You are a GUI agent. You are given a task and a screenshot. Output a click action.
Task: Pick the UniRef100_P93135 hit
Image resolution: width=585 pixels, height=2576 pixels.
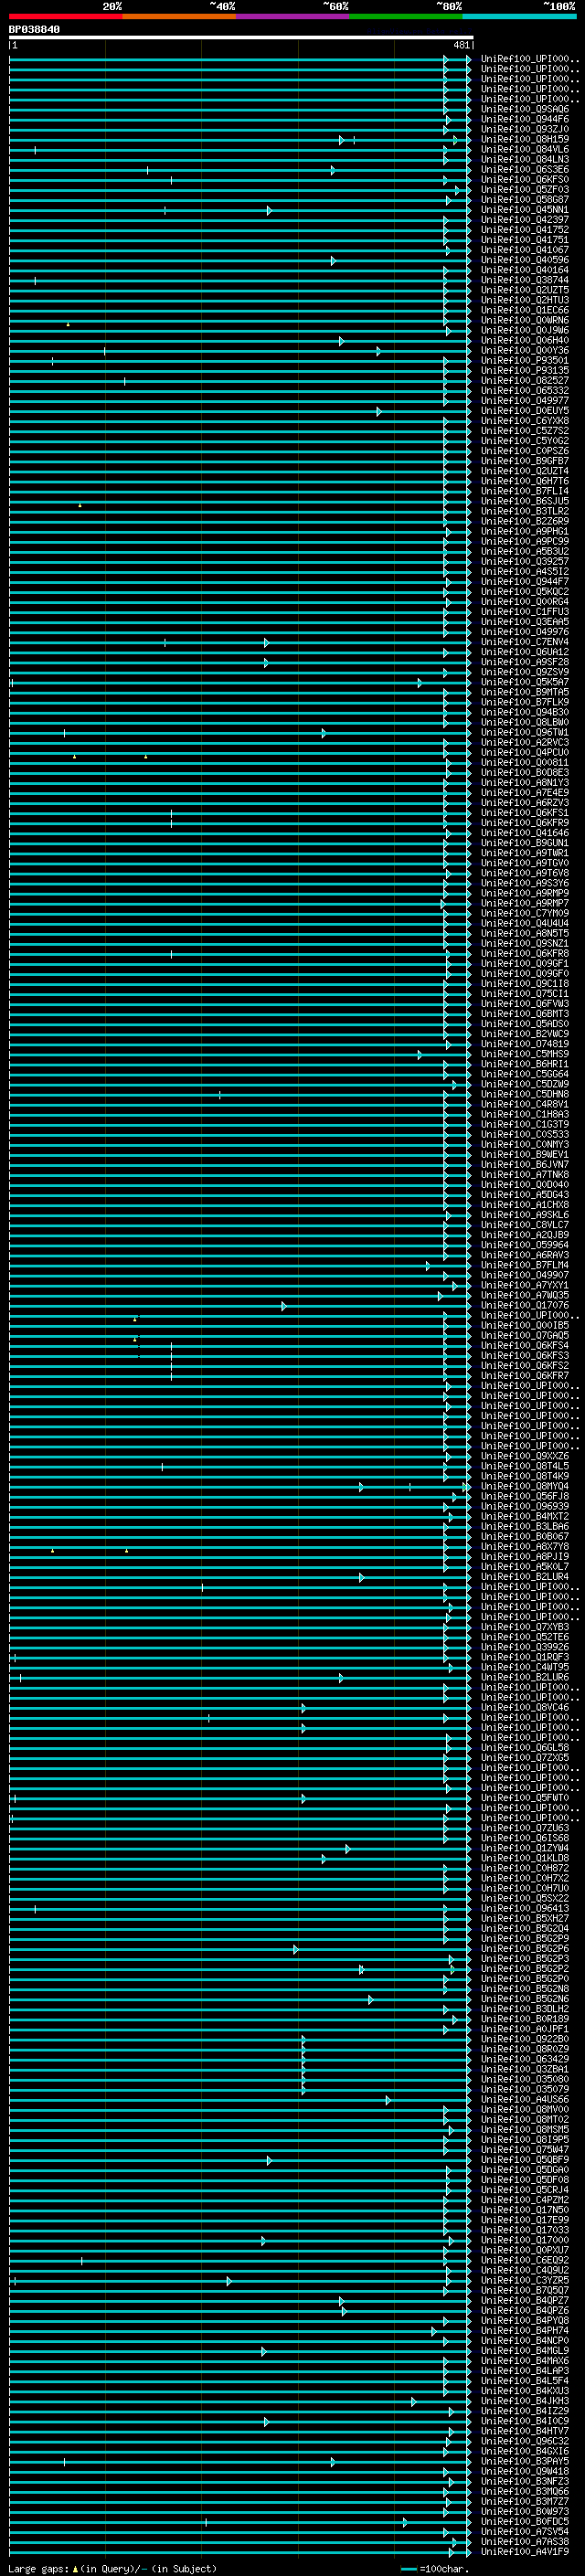525,371
